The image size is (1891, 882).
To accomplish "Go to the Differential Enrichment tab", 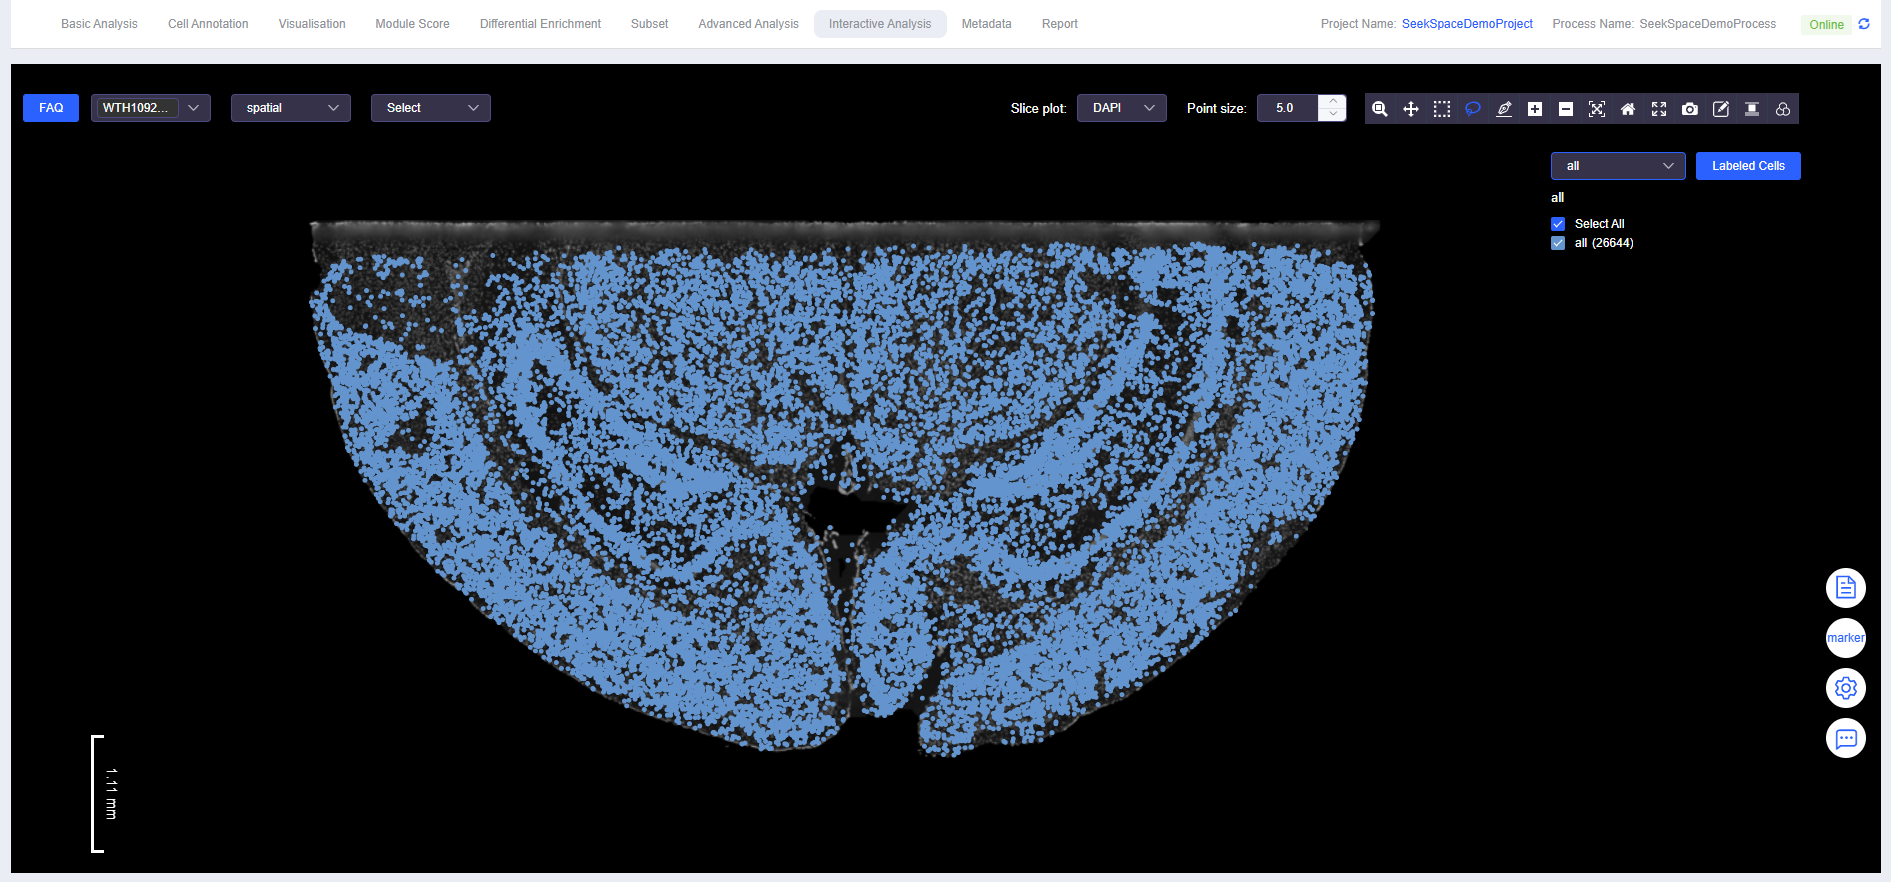I will [540, 24].
